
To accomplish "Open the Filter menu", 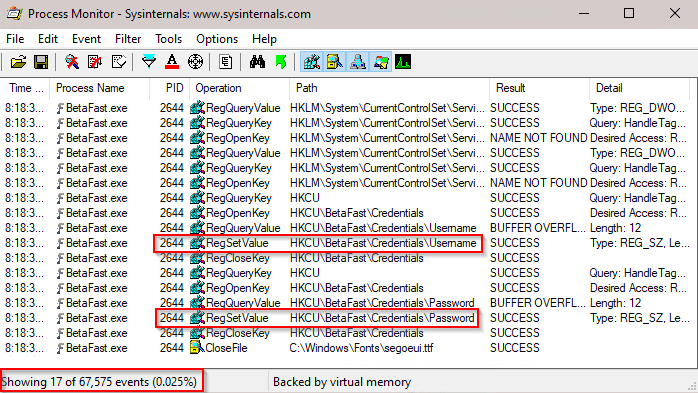I will tap(128, 39).
